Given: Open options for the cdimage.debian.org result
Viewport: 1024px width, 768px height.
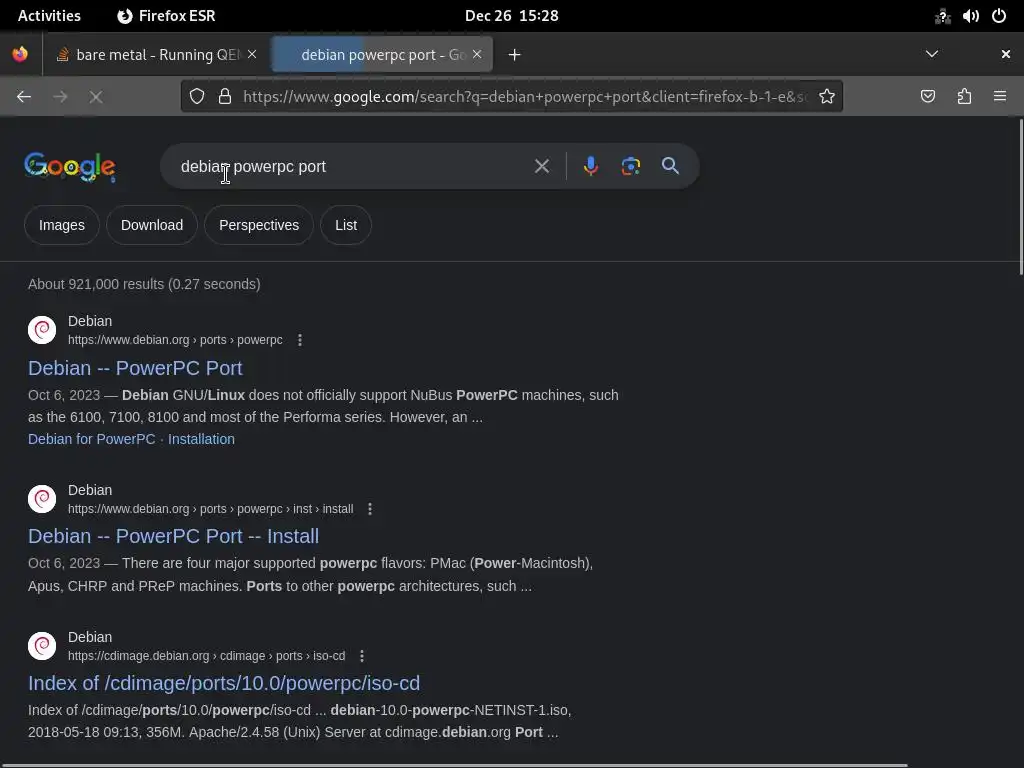Looking at the screenshot, I should 362,656.
